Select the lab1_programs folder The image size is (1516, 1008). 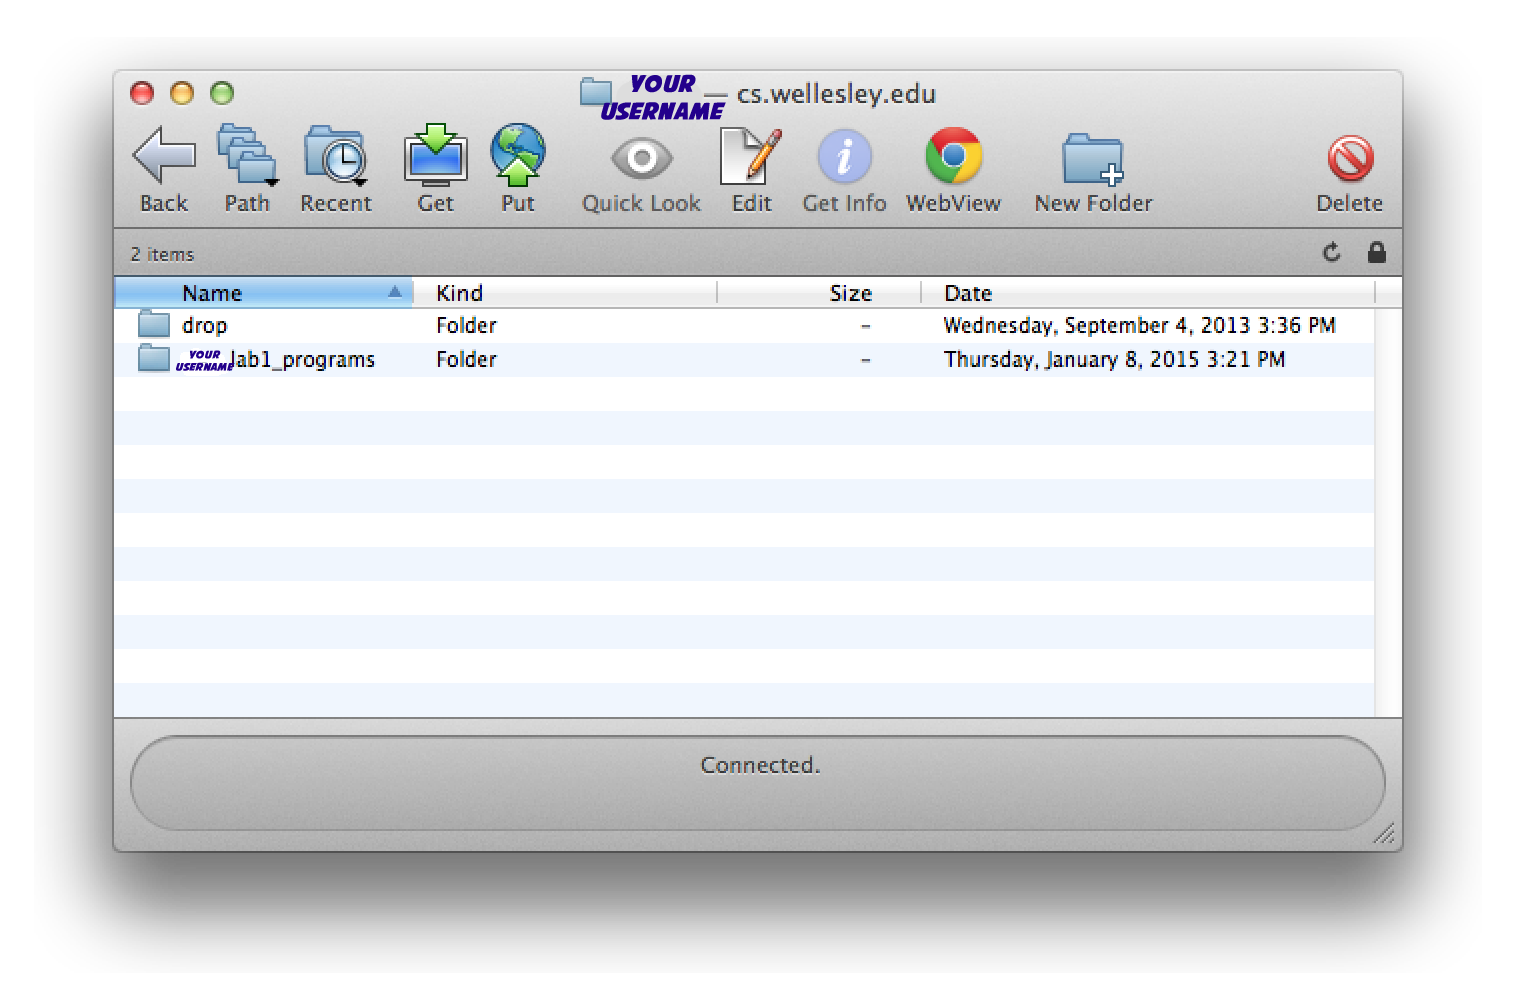pos(300,360)
